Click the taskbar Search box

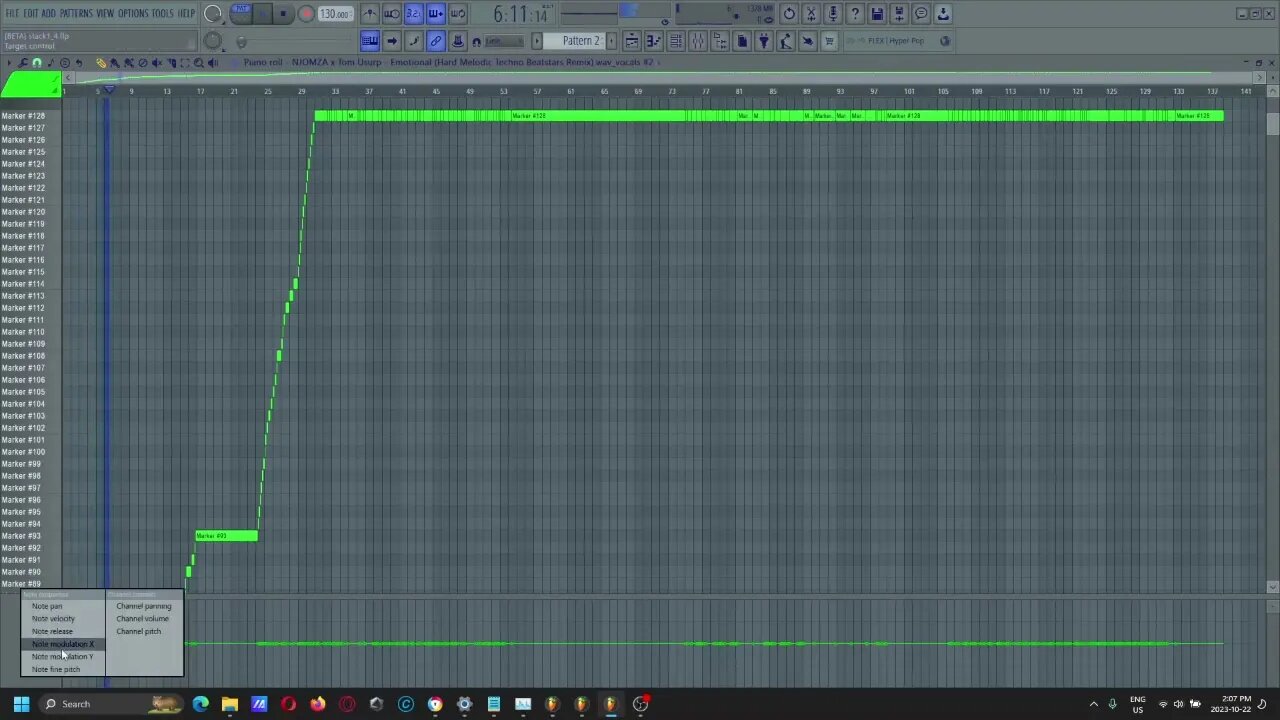coord(112,704)
